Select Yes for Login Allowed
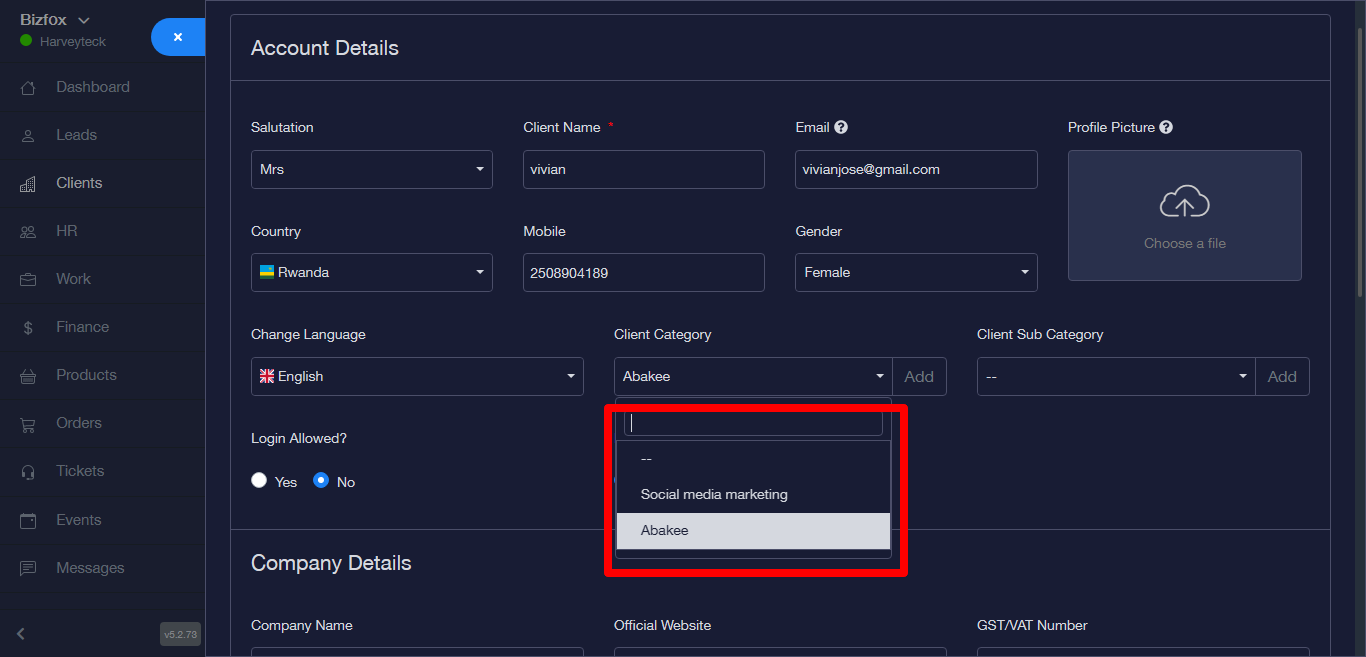 pyautogui.click(x=259, y=481)
